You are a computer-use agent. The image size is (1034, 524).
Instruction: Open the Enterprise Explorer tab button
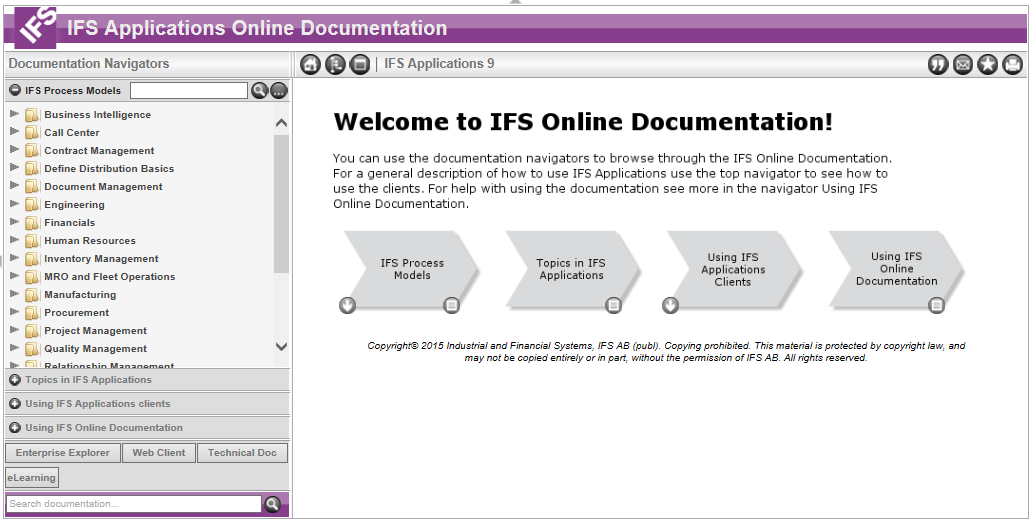click(x=63, y=453)
